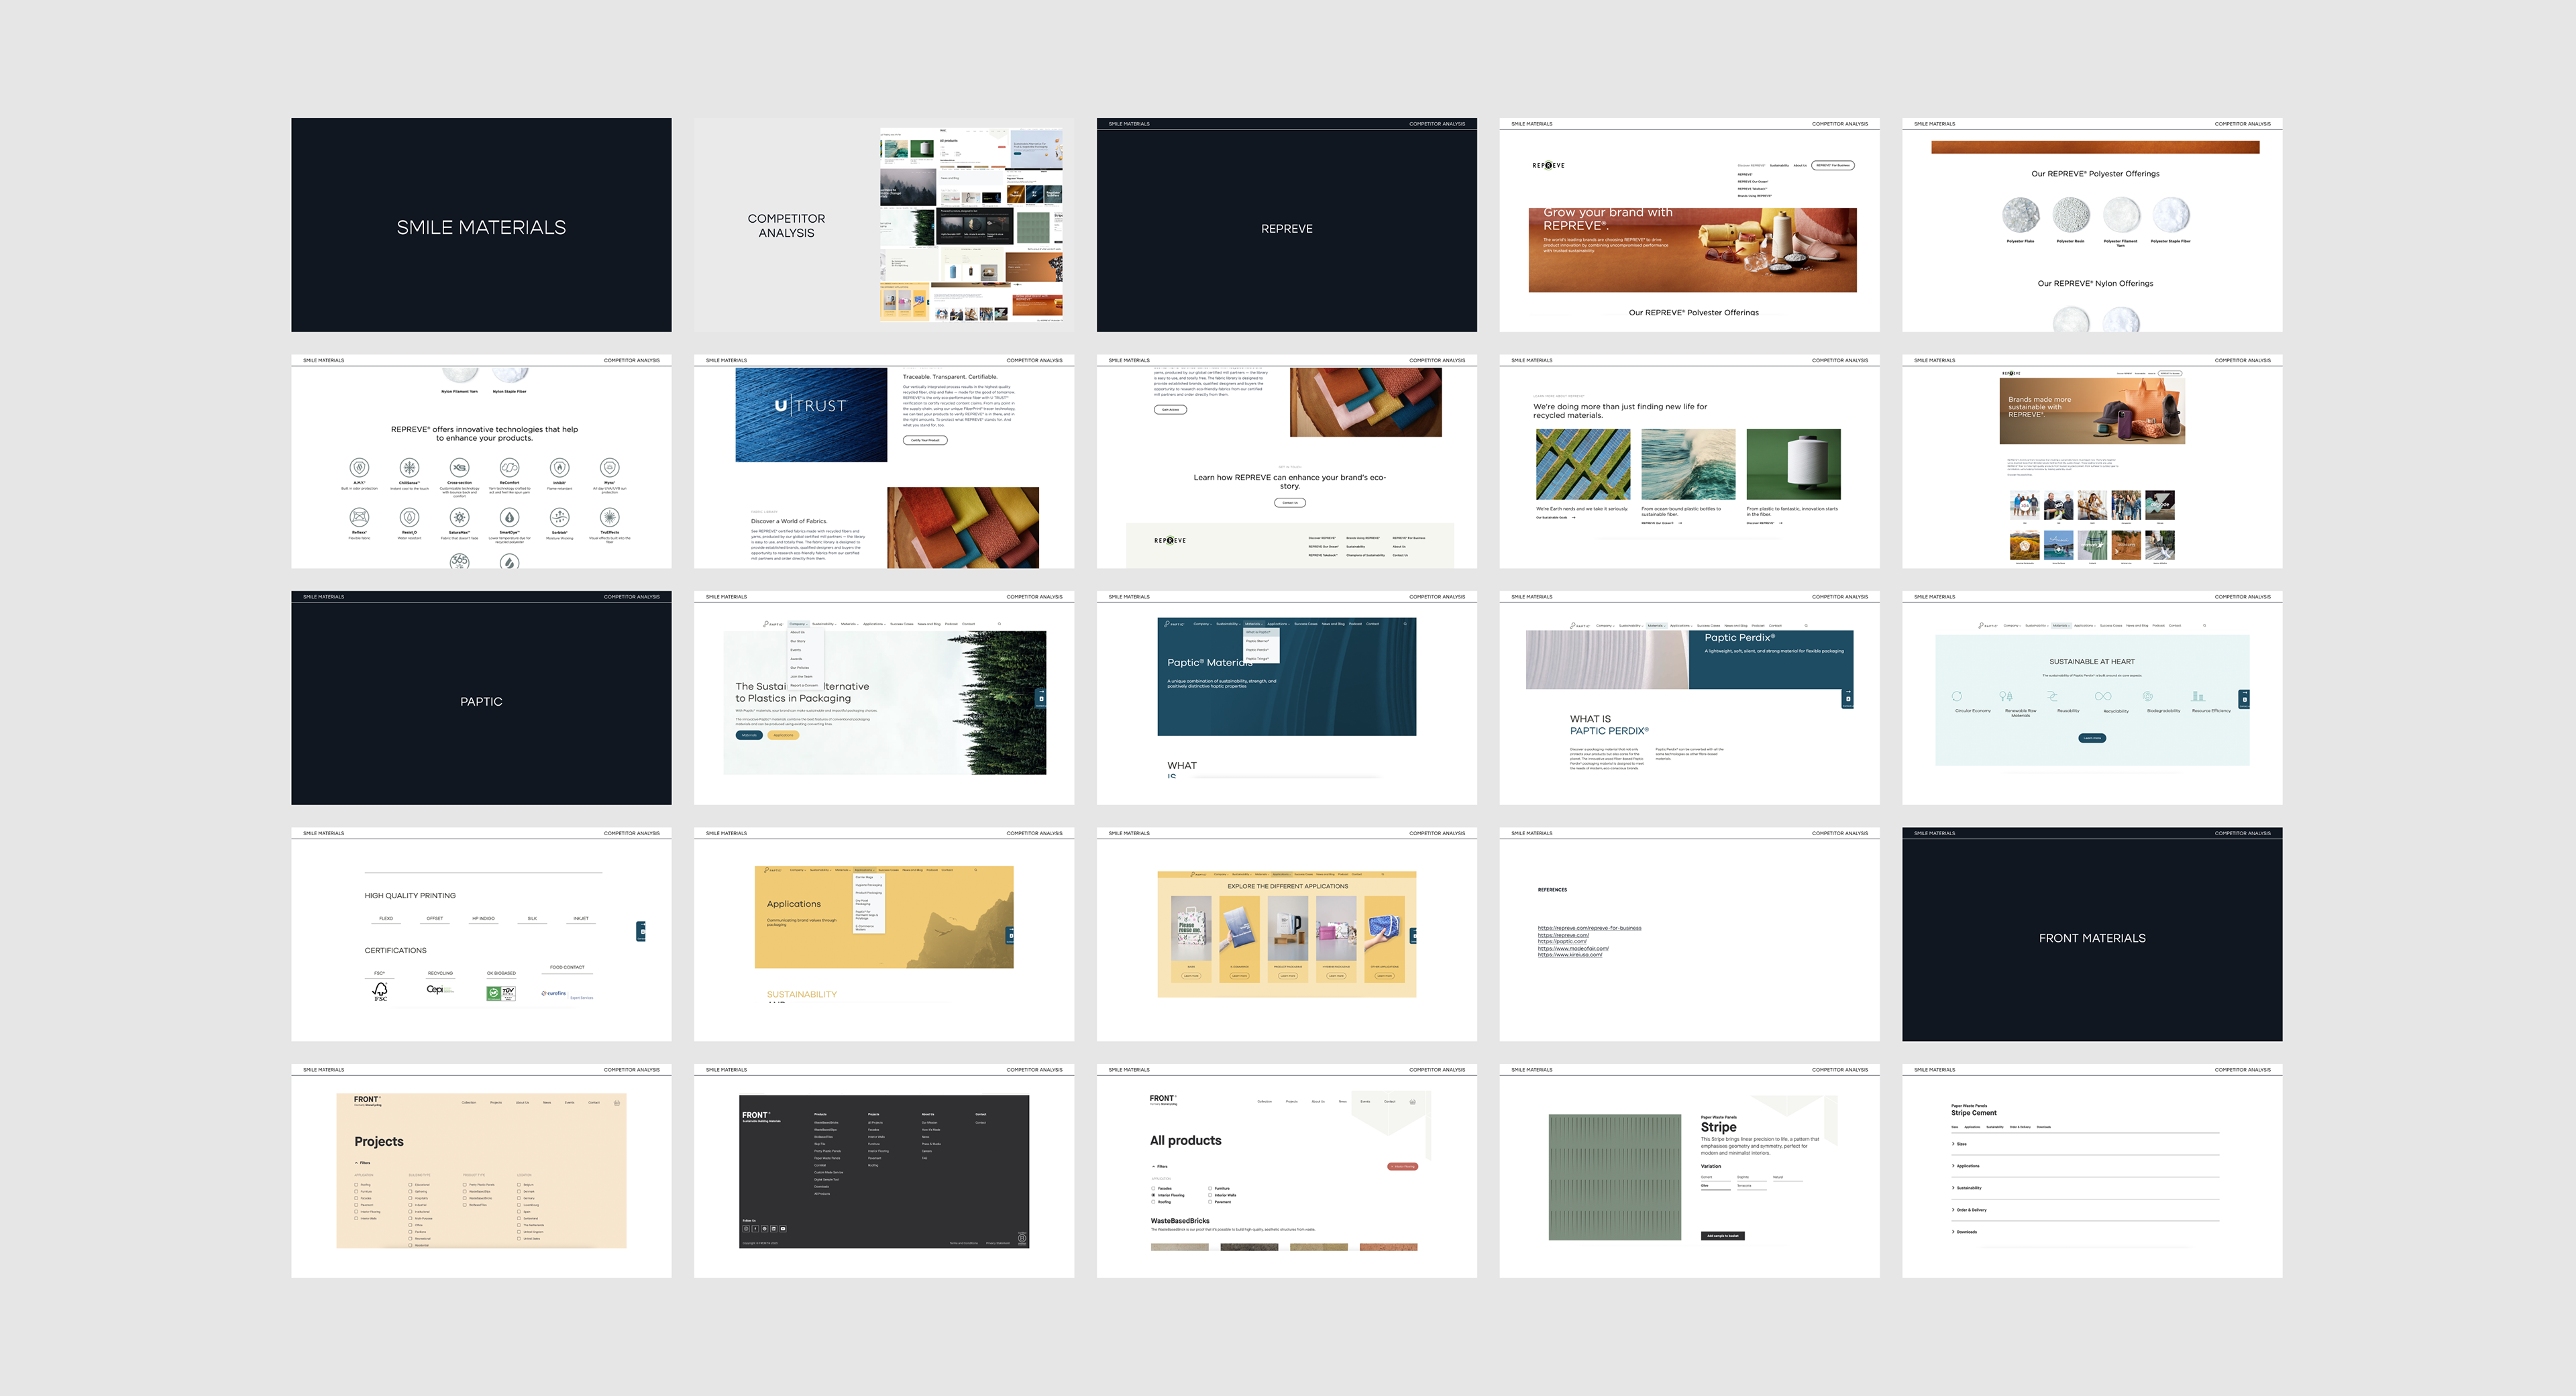Select Olive variation on Stripe slide

tap(1715, 1187)
